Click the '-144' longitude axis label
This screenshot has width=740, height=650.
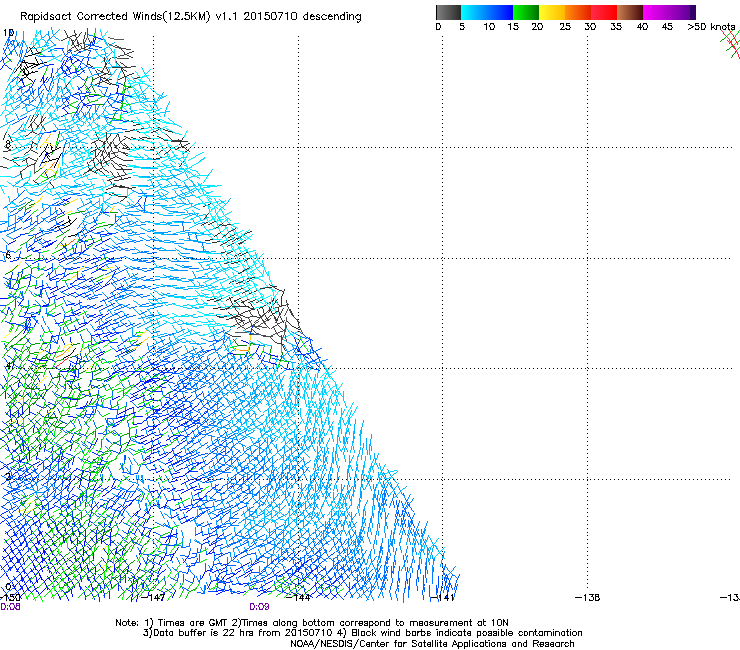tap(298, 598)
